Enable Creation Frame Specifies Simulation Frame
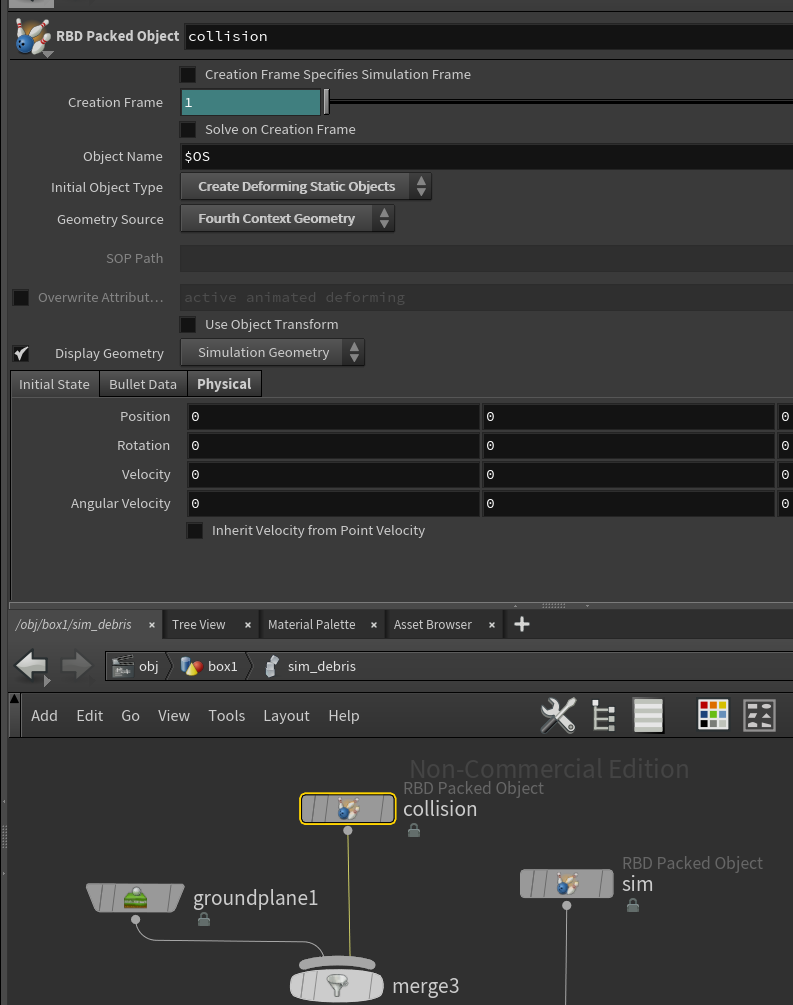793x1005 pixels. click(188, 74)
